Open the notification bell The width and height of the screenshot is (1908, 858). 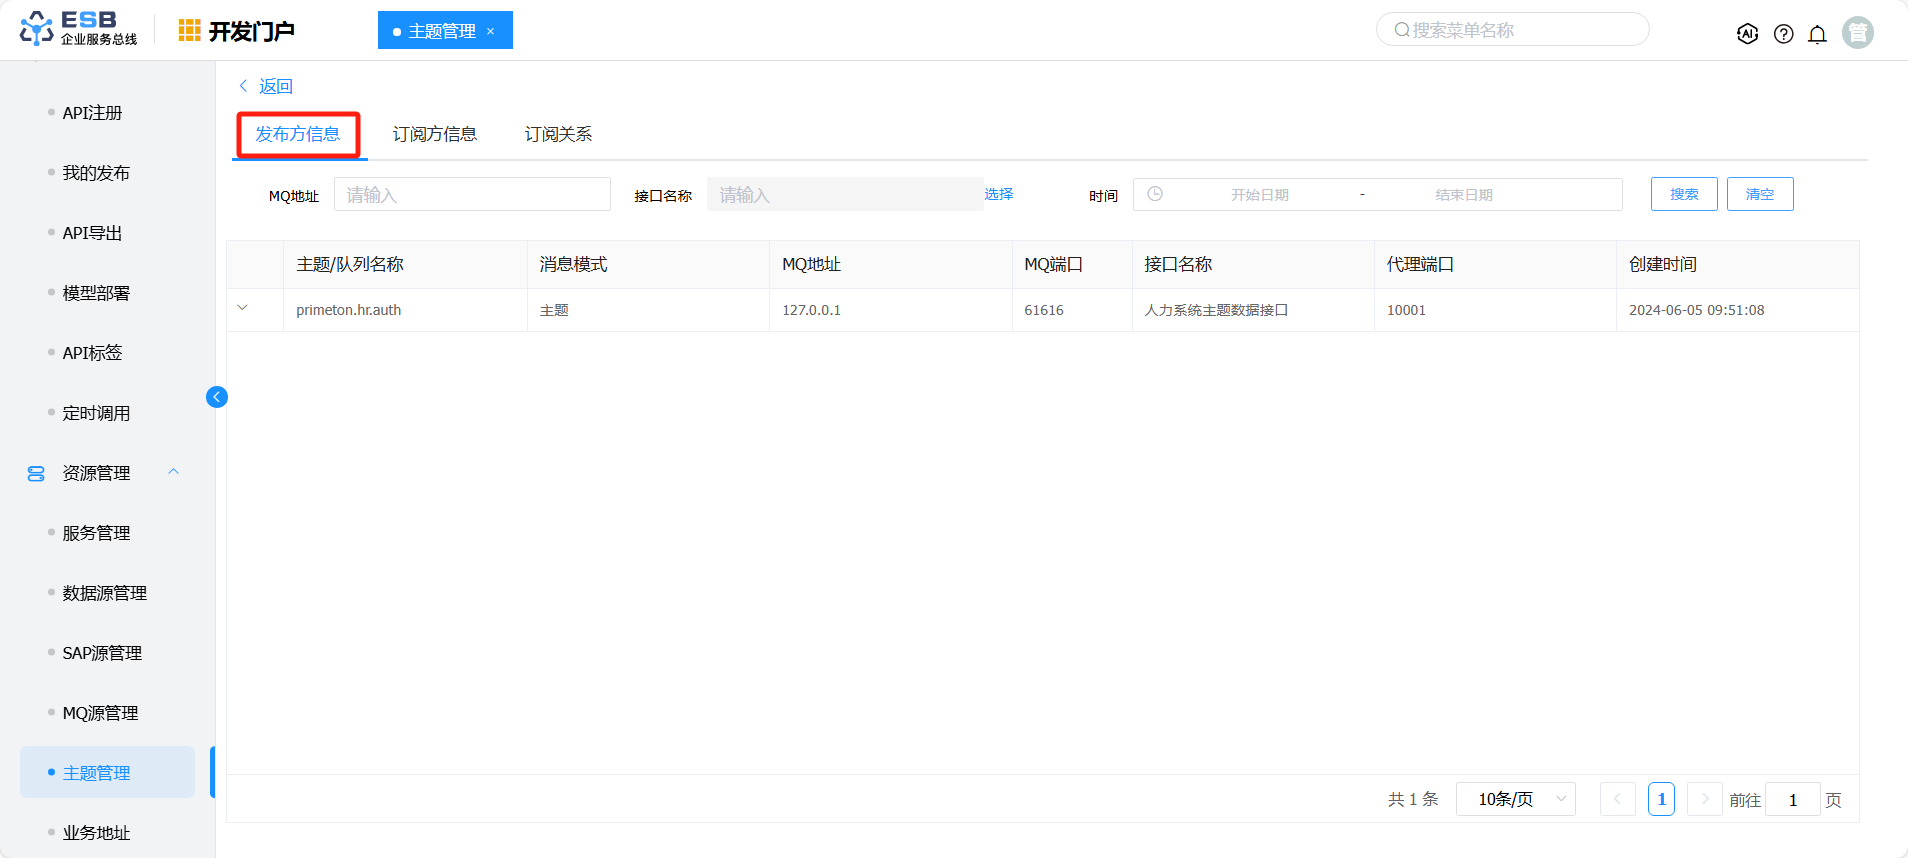tap(1817, 34)
